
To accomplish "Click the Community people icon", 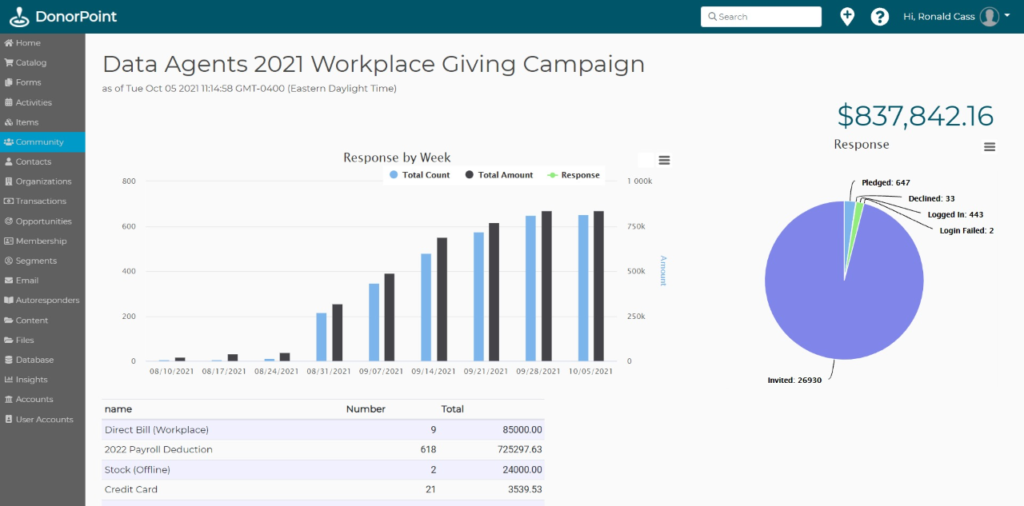I will click(8, 142).
